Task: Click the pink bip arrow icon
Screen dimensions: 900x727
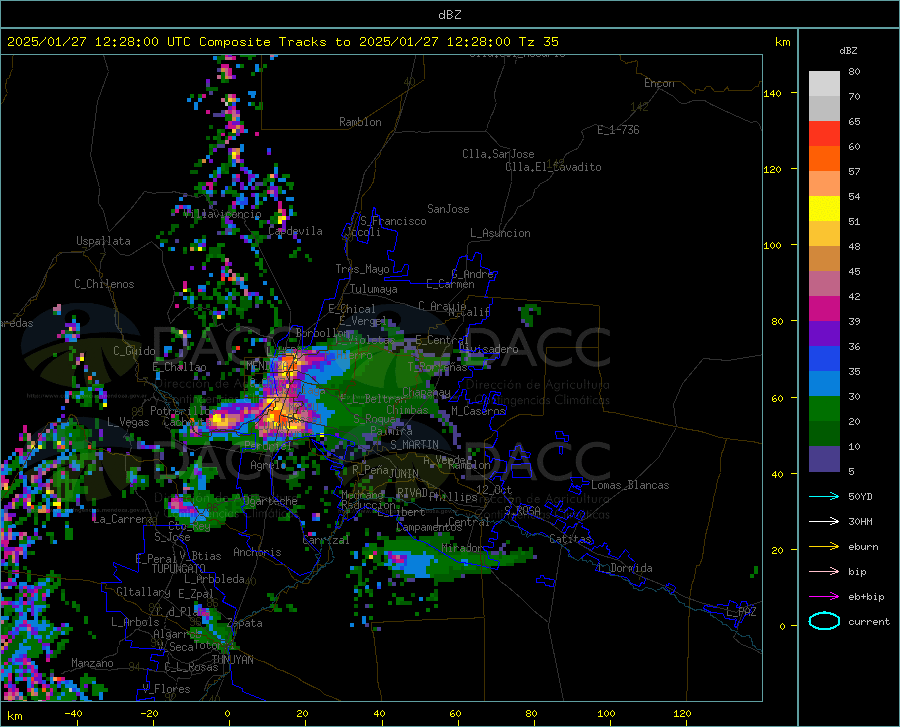Action: point(824,572)
